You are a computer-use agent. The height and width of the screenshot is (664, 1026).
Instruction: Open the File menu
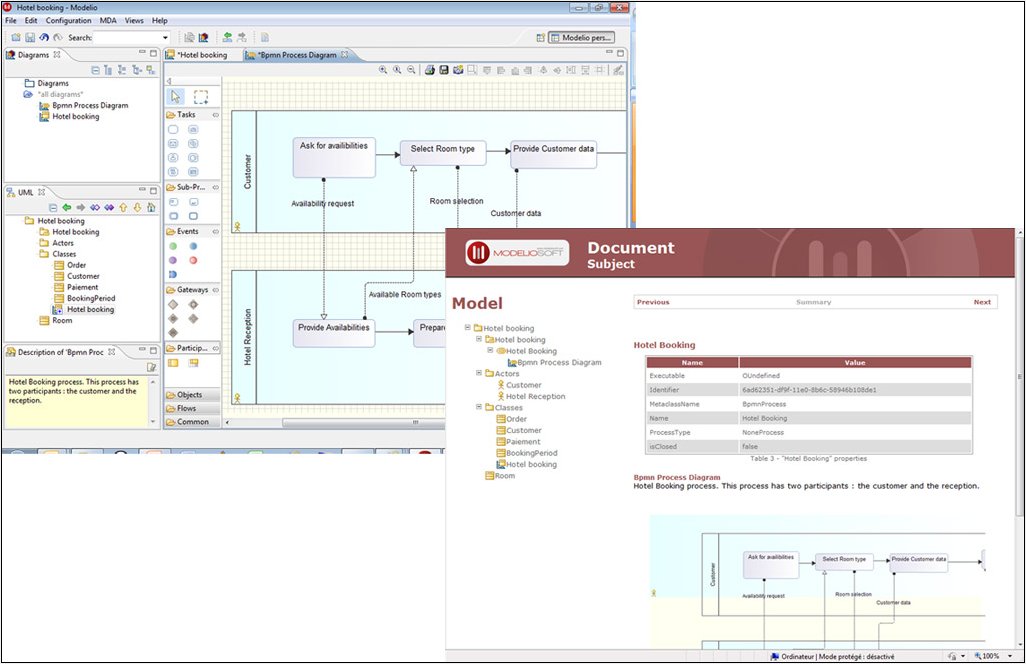click(x=11, y=20)
